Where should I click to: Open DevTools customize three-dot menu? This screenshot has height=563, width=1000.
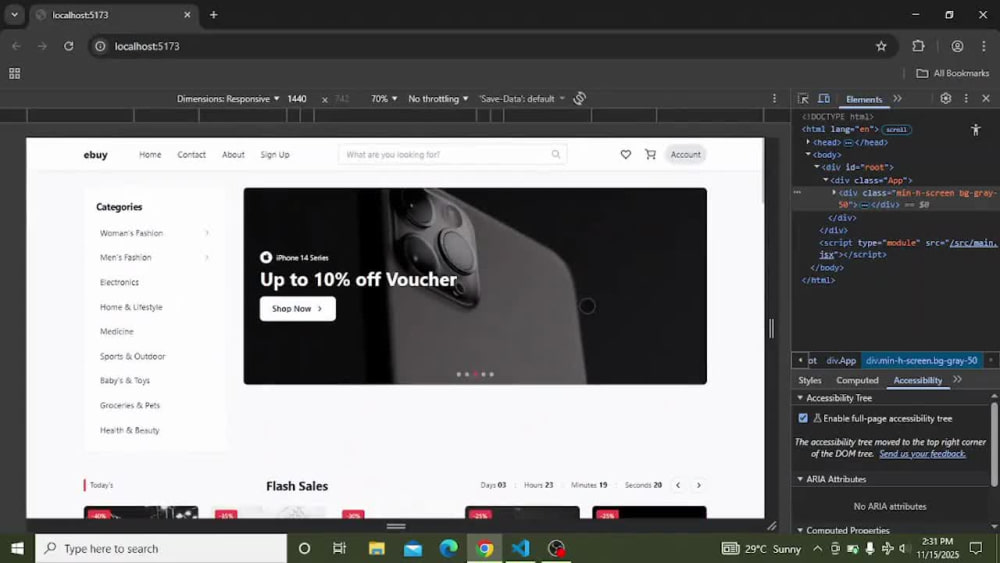[966, 98]
